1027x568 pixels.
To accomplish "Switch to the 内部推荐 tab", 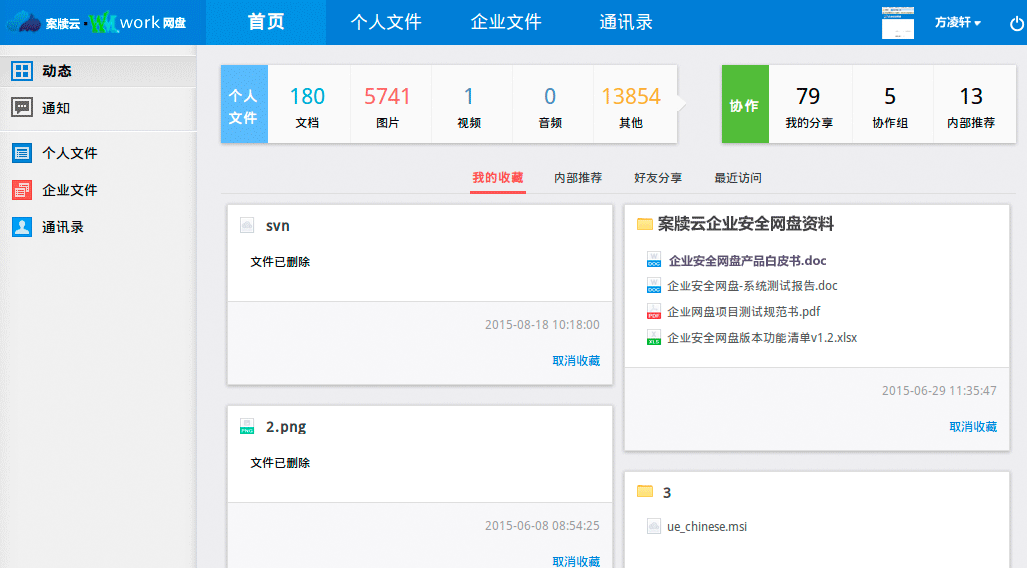I will coord(578,178).
